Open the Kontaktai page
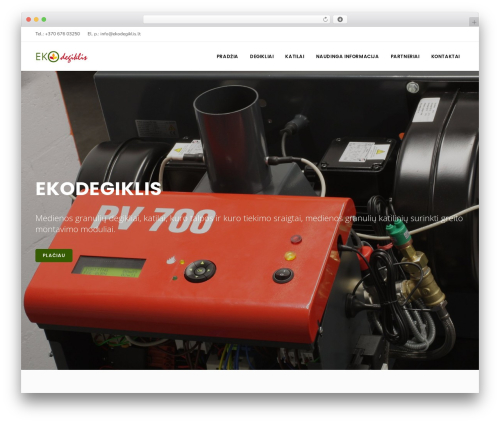The width and height of the screenshot is (500, 423). coord(445,56)
